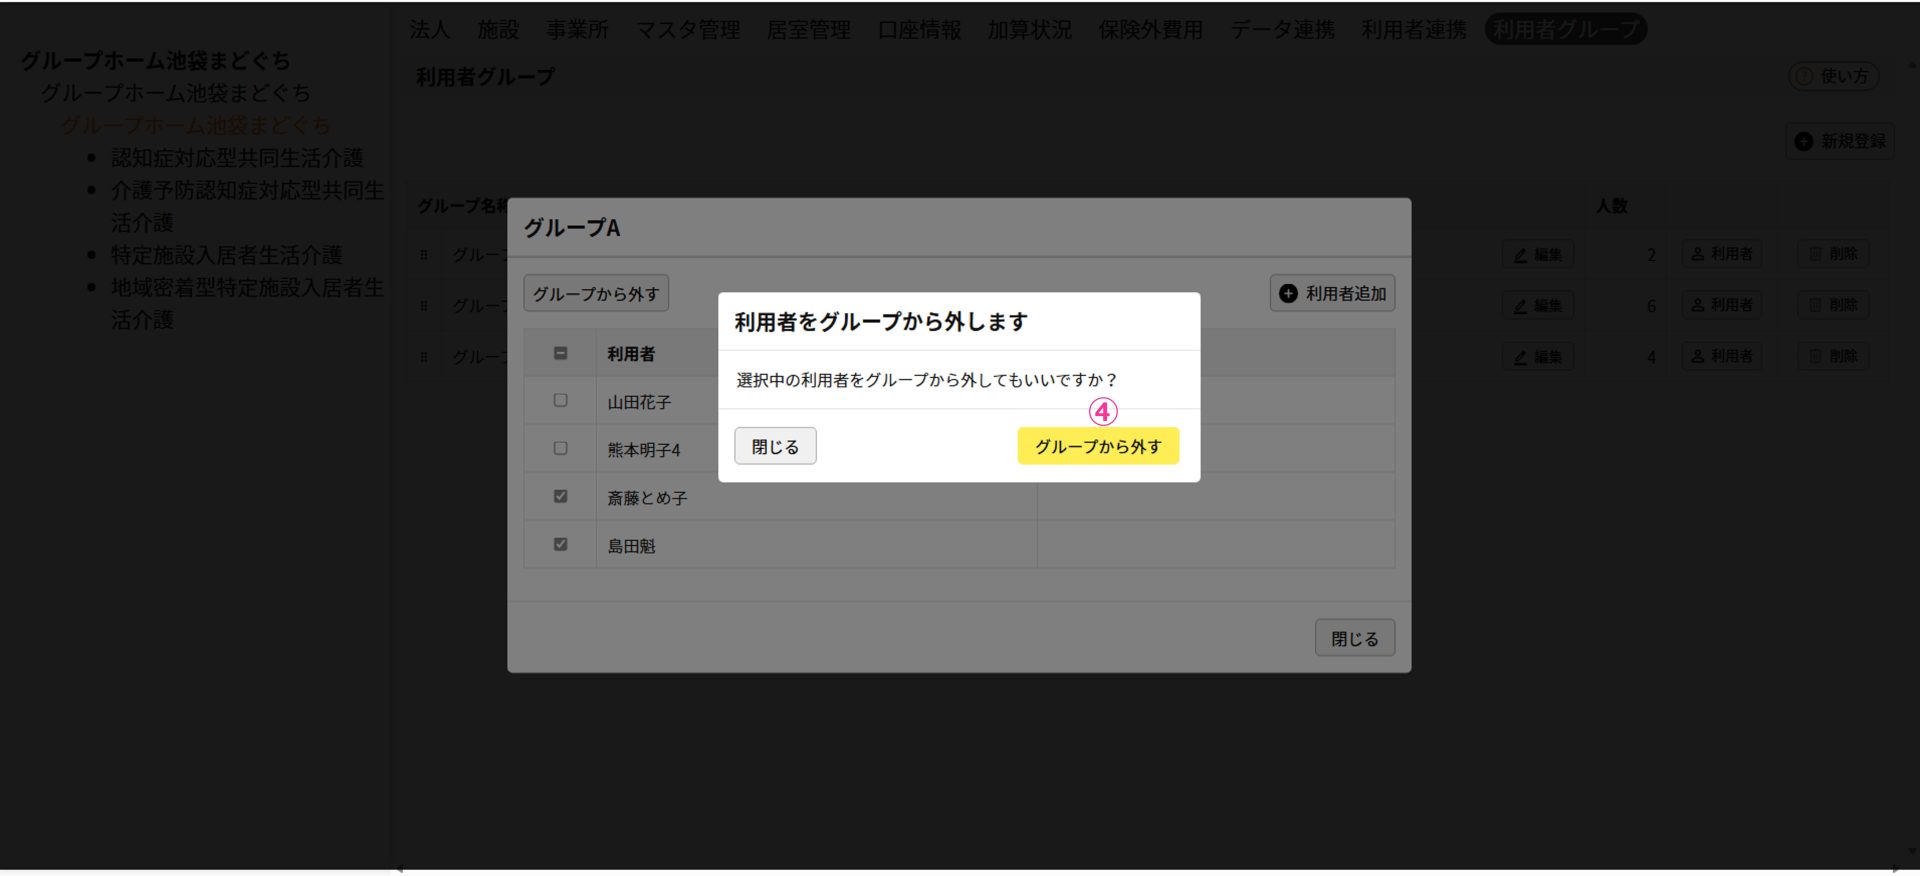Click the drag handle of first group row
This screenshot has height=876, width=1920.
[424, 255]
